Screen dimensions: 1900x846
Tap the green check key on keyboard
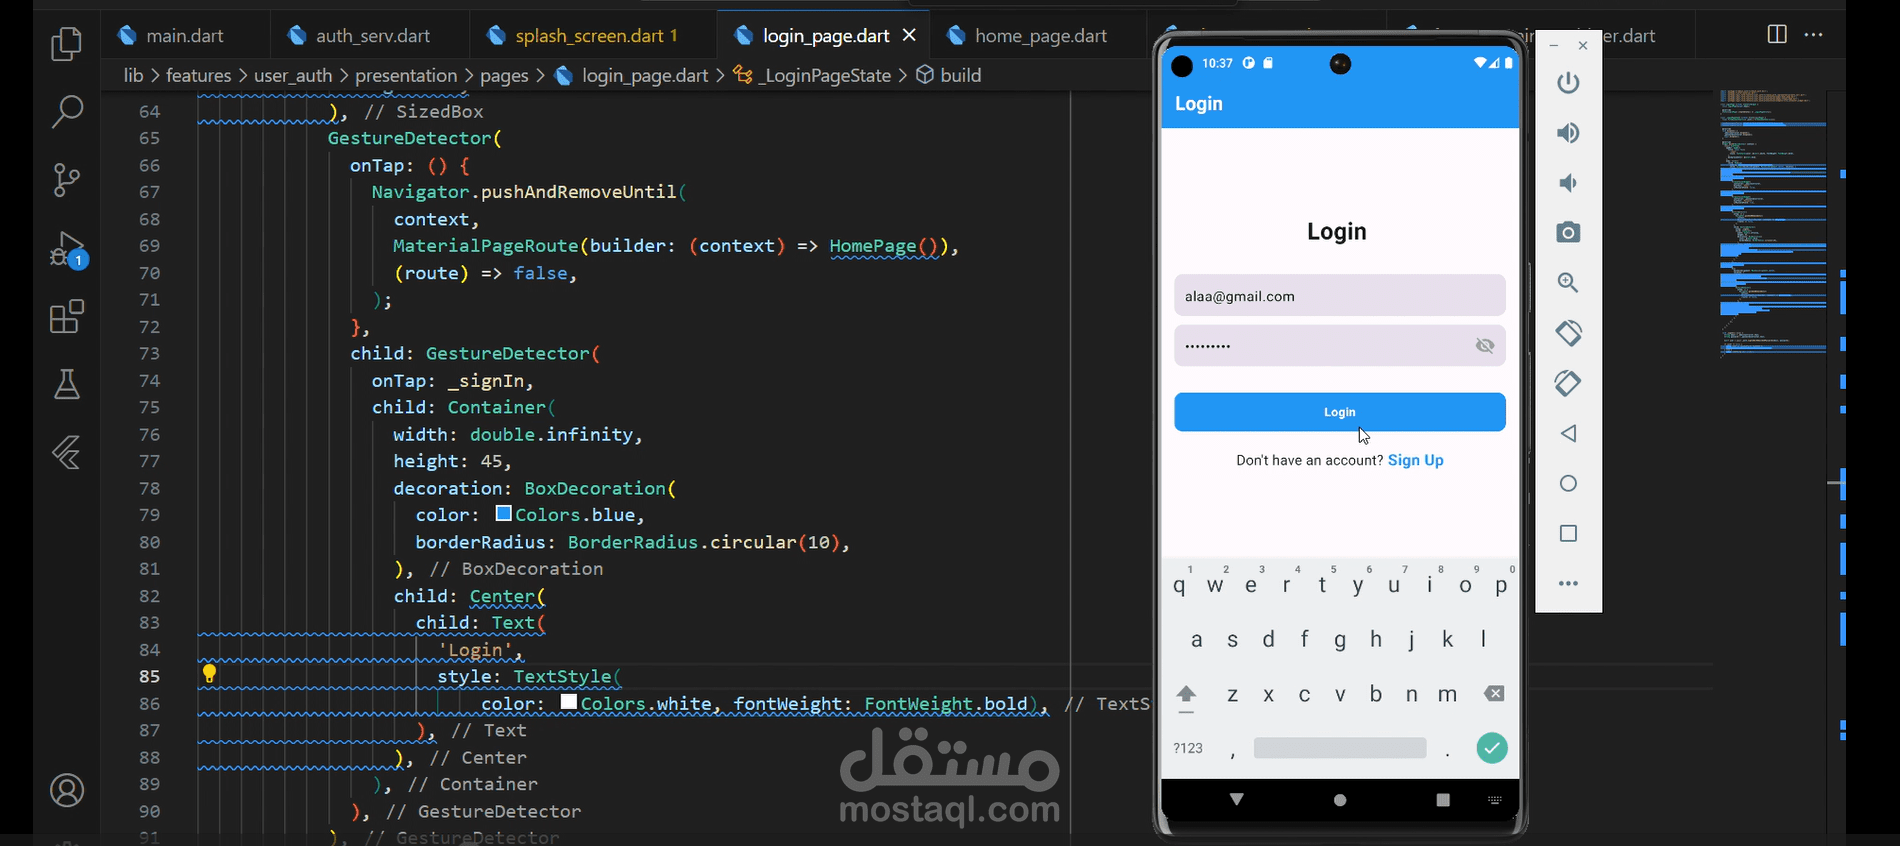1491,748
